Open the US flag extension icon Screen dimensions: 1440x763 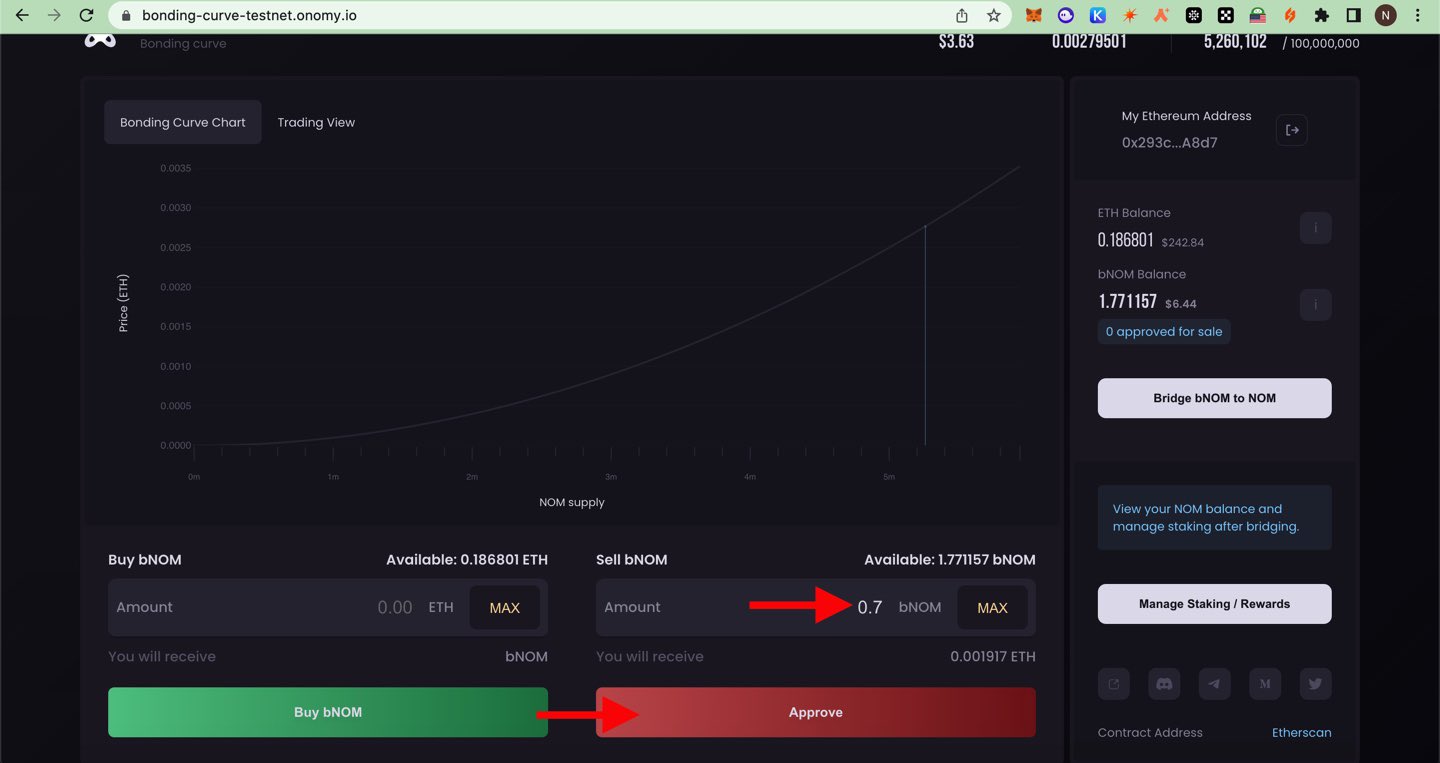[x=1258, y=15]
